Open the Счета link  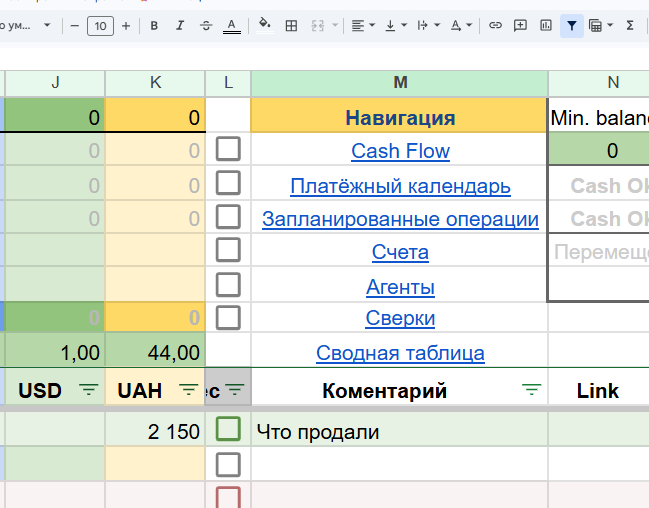point(400,252)
